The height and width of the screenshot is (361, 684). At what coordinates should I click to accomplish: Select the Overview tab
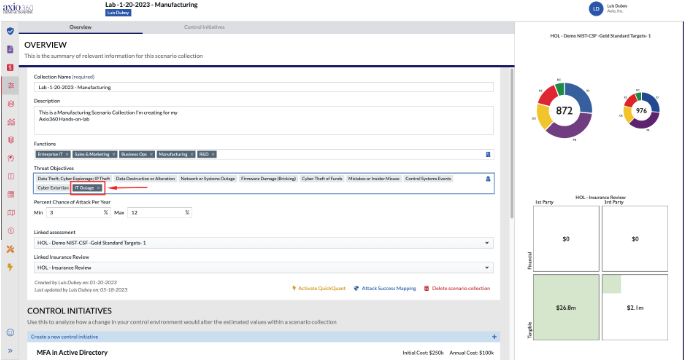(81, 27)
